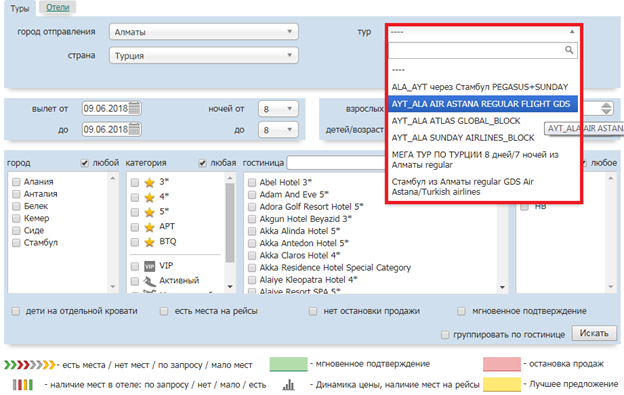Image resolution: width=624 pixels, height=395 pixels.
Task: Switch to the Отели tab
Action: [x=58, y=7]
